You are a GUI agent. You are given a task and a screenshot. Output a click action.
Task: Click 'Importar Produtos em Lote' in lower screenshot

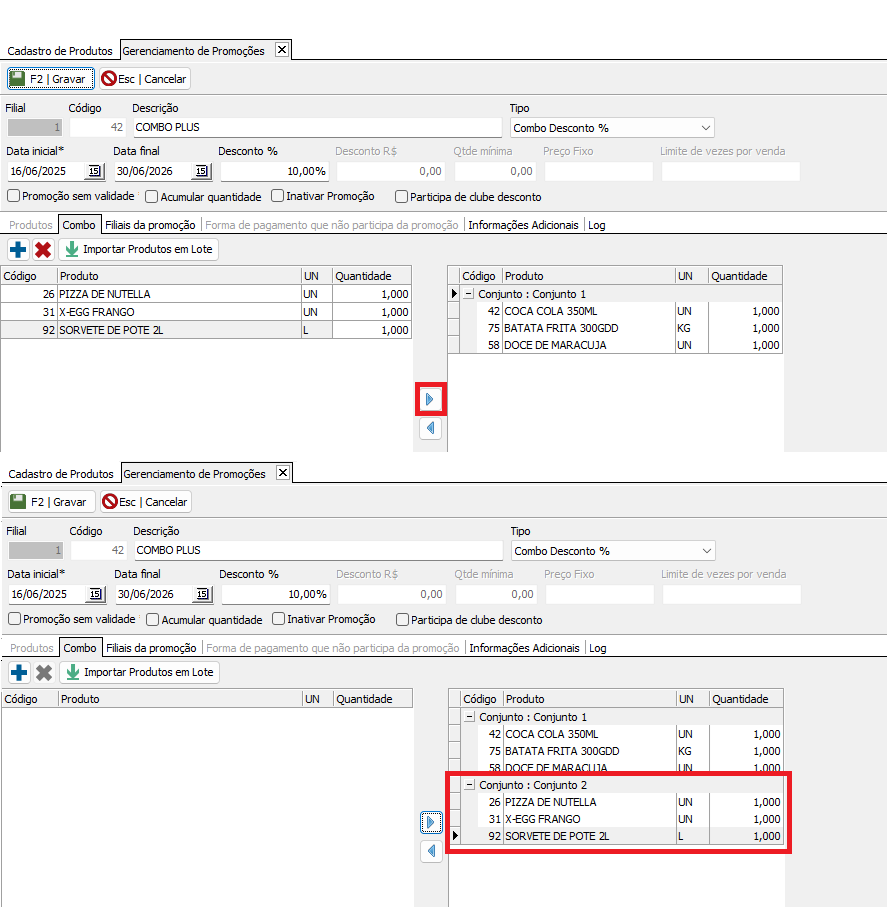point(139,672)
